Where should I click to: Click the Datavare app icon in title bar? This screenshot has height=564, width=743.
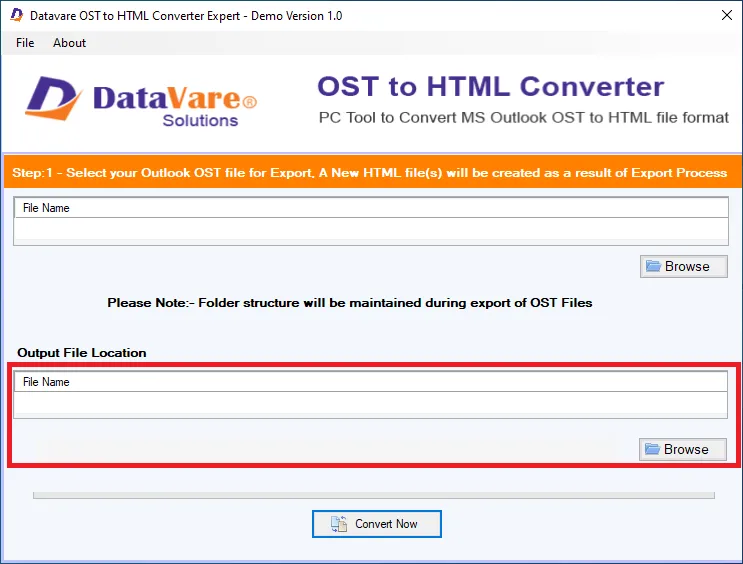[17, 15]
